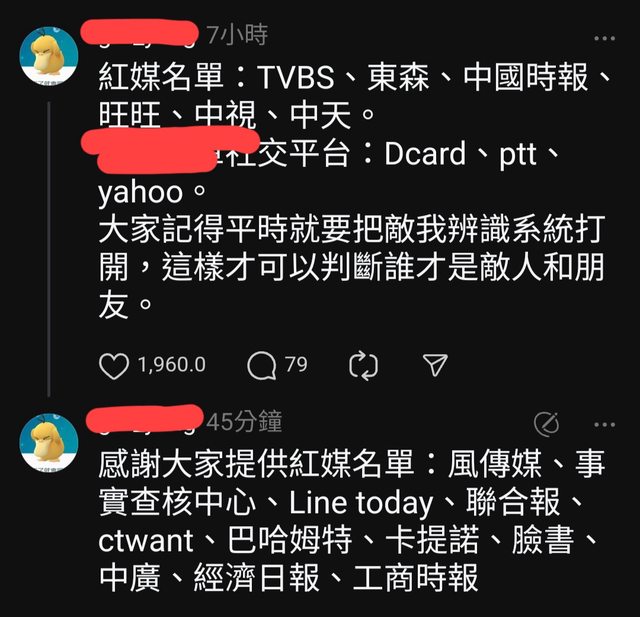This screenshot has height=617, width=640.
Task: Share the first post via the paper-plane icon
Action: [x=435, y=364]
